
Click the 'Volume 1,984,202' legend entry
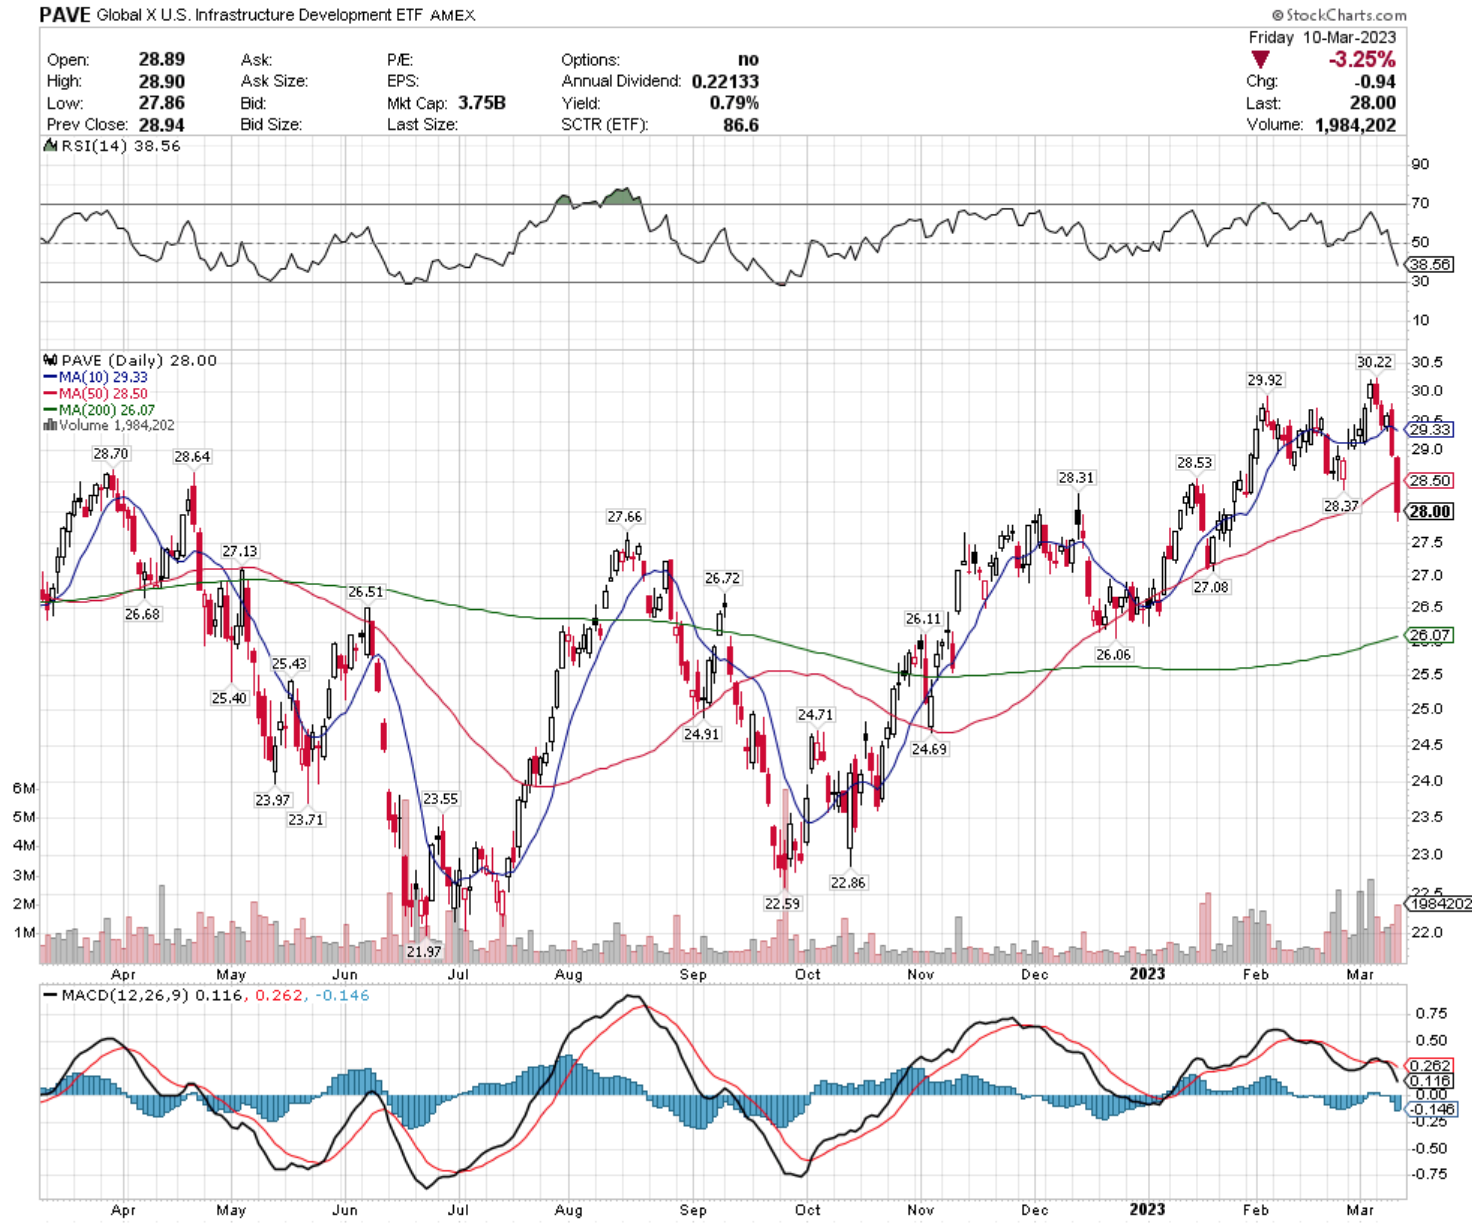pos(116,425)
